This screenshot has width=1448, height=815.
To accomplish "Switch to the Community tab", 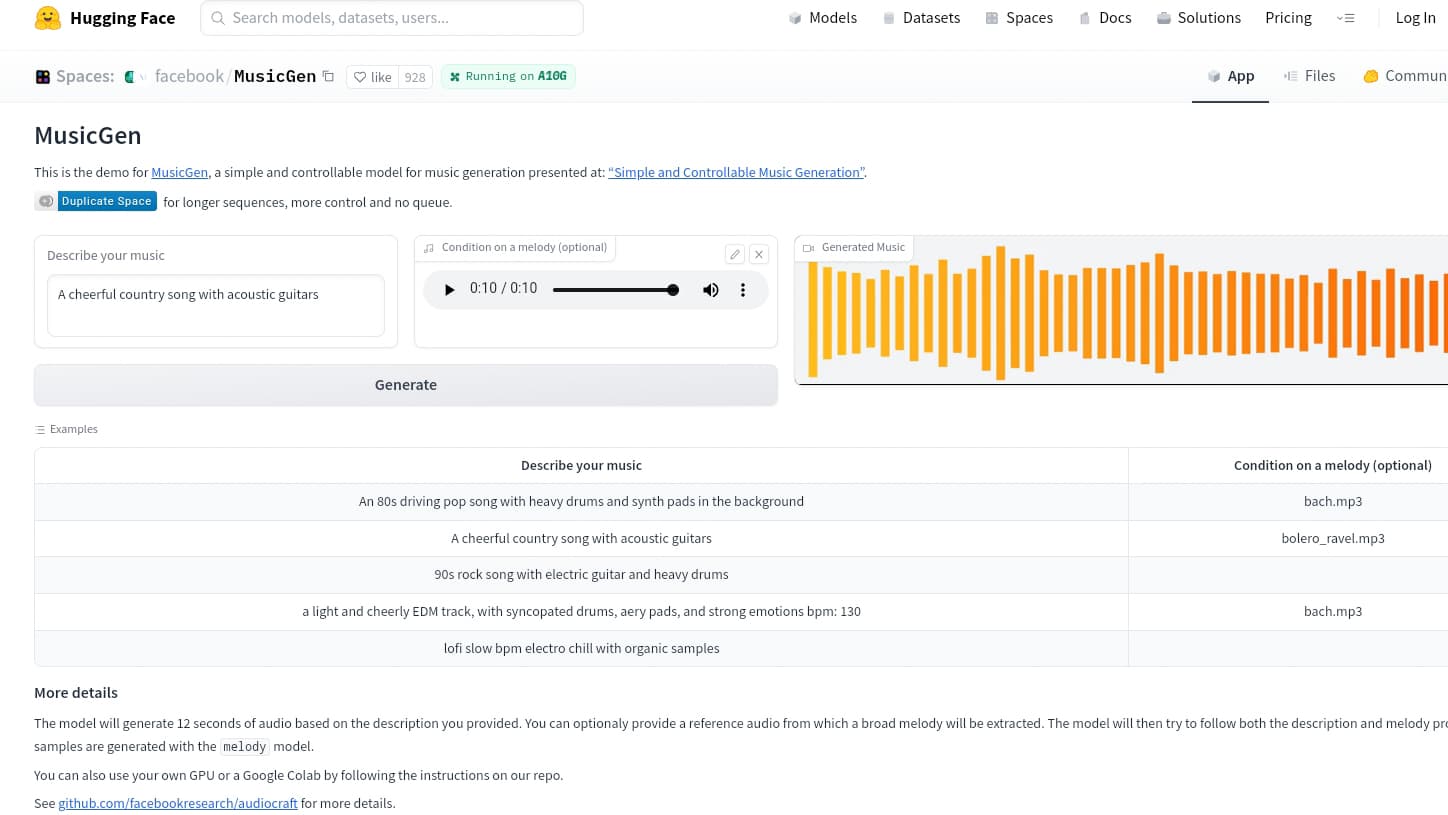I will click(x=1405, y=76).
